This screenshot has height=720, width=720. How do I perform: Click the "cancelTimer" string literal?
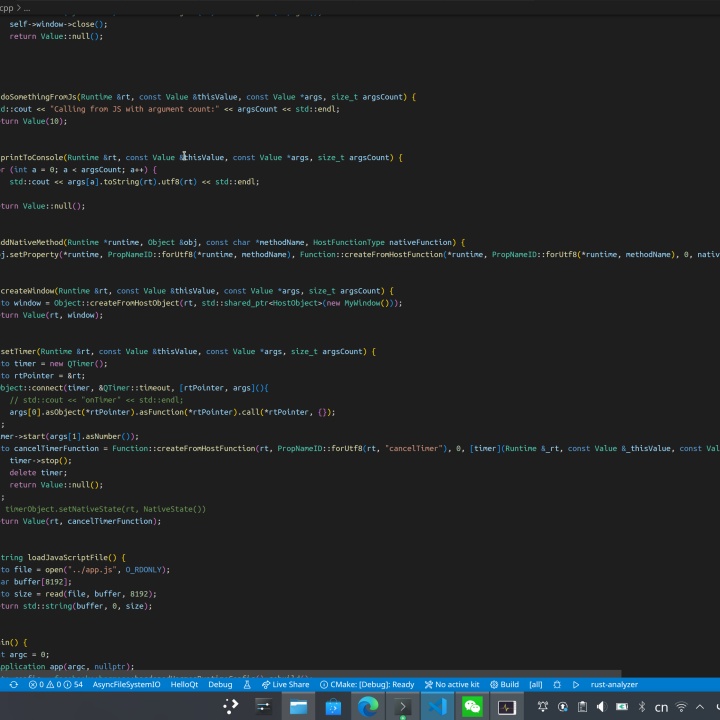413,448
